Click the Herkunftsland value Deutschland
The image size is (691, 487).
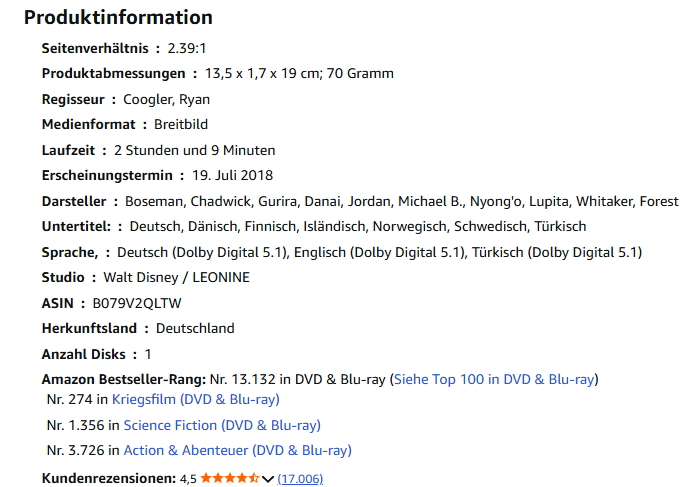pyautogui.click(x=195, y=328)
